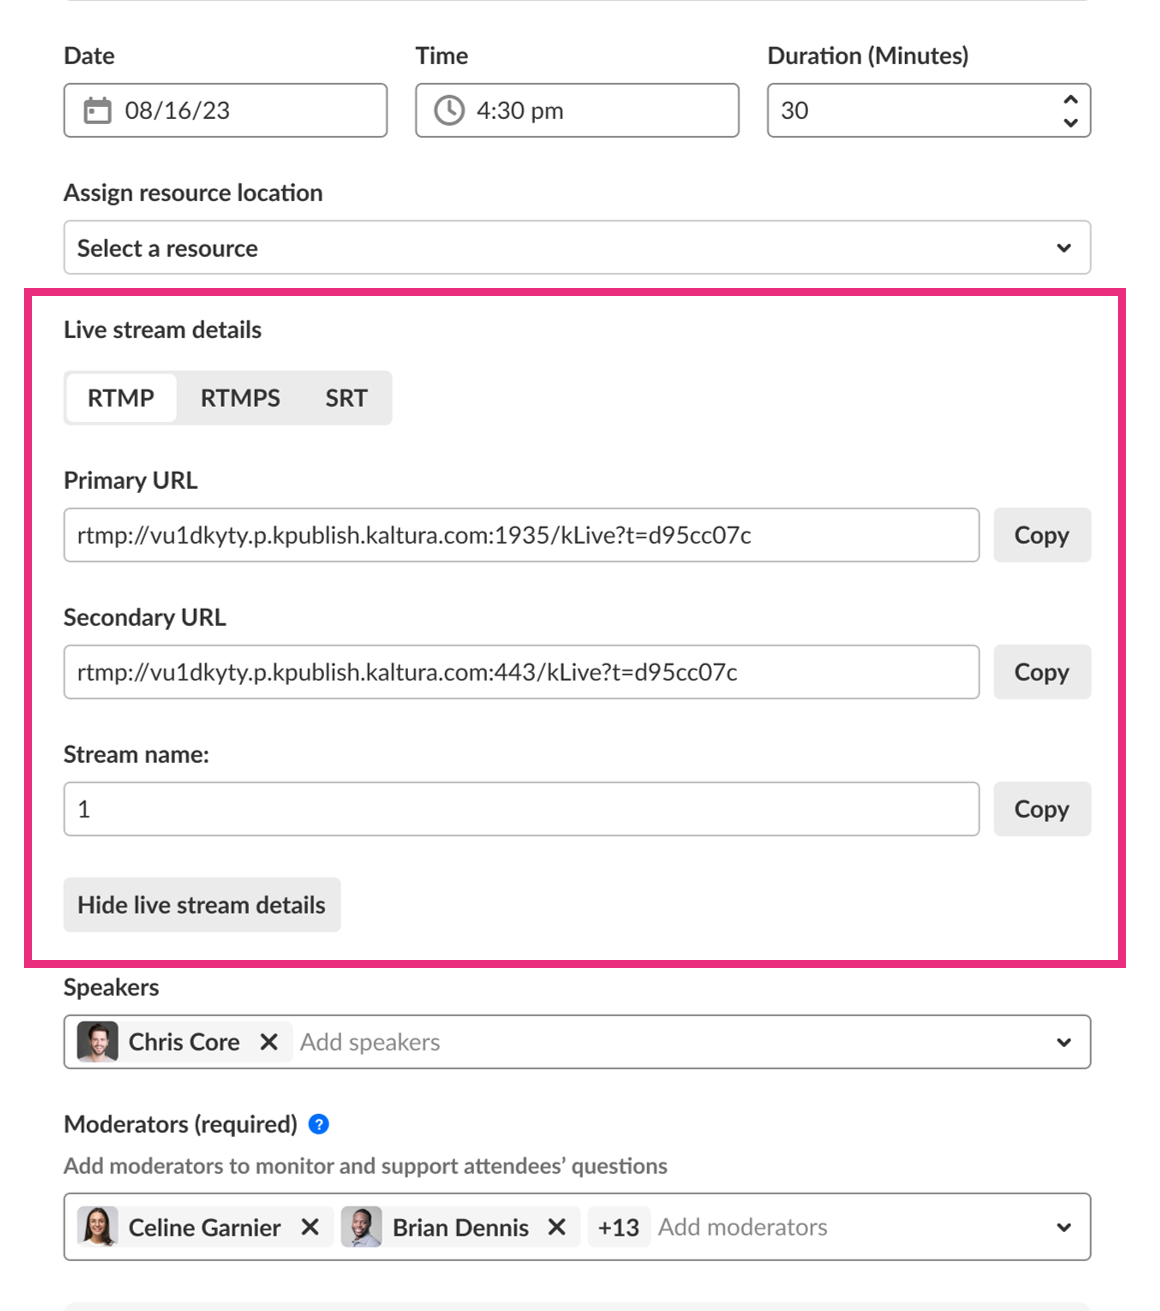Image resolution: width=1160 pixels, height=1311 pixels.
Task: Copy the Secondary URL
Action: coord(1041,672)
